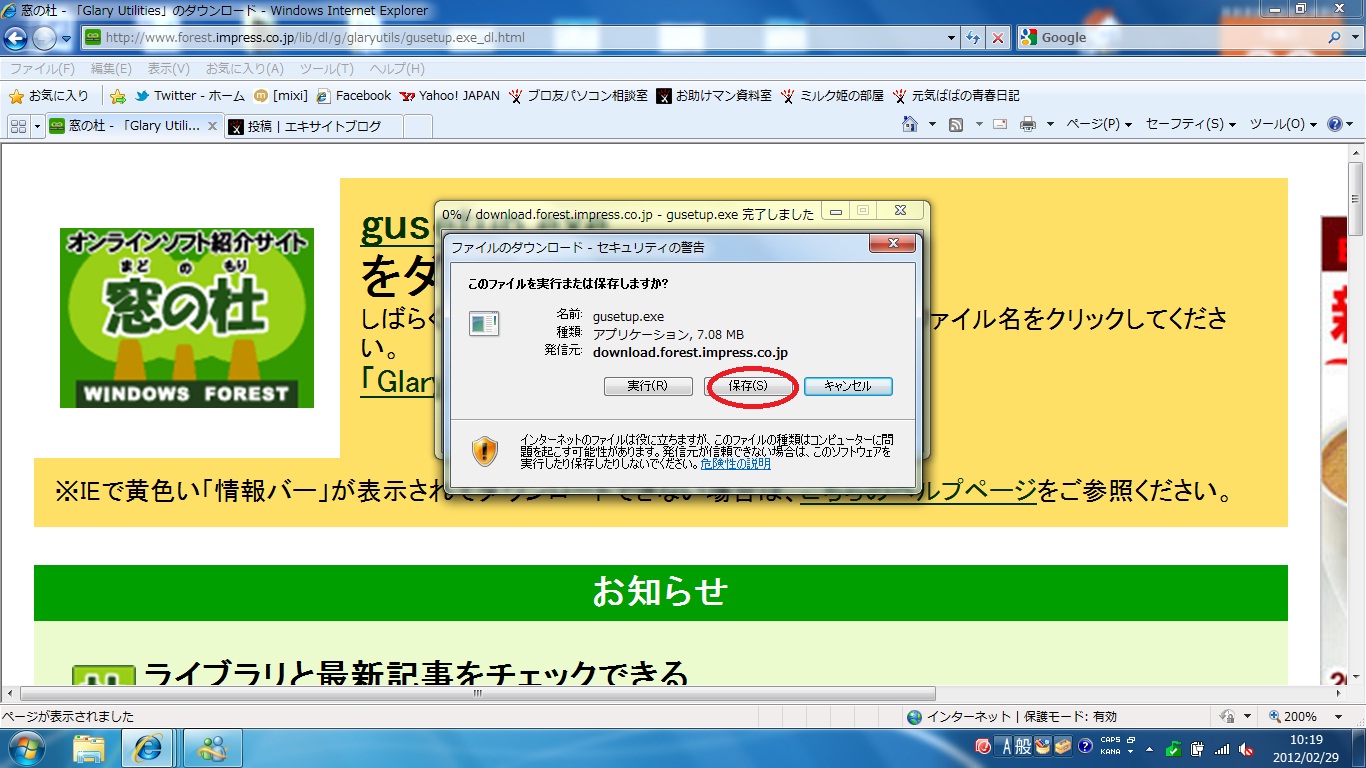The image size is (1366, 768).
Task: Click the Read Mail envelope icon
Action: coord(1000,125)
